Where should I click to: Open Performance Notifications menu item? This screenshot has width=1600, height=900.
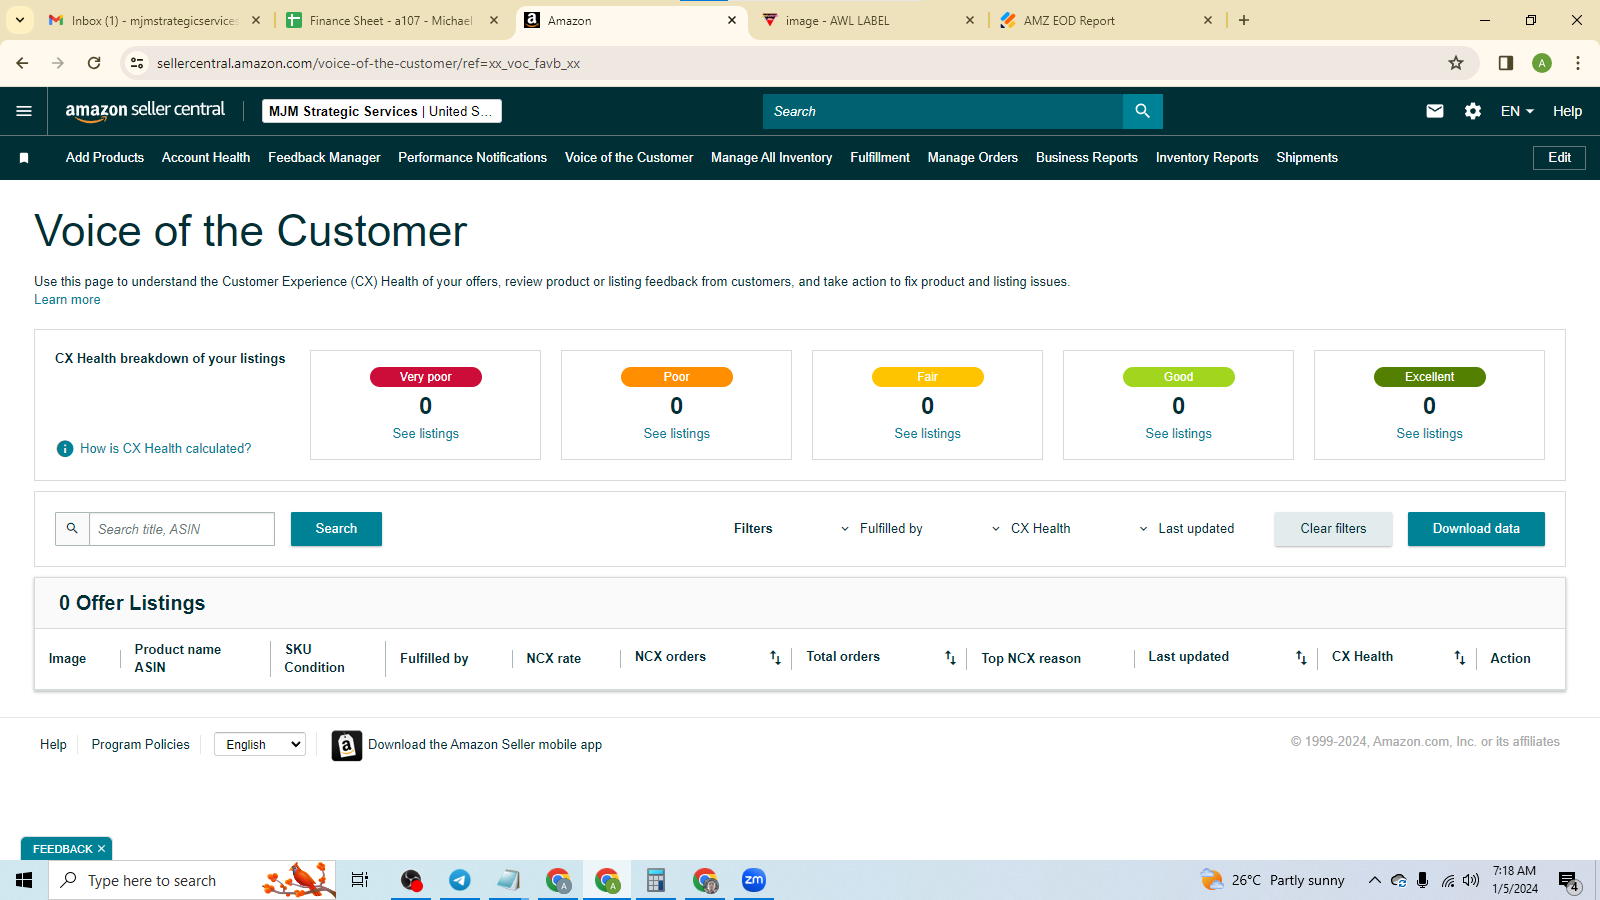click(472, 158)
